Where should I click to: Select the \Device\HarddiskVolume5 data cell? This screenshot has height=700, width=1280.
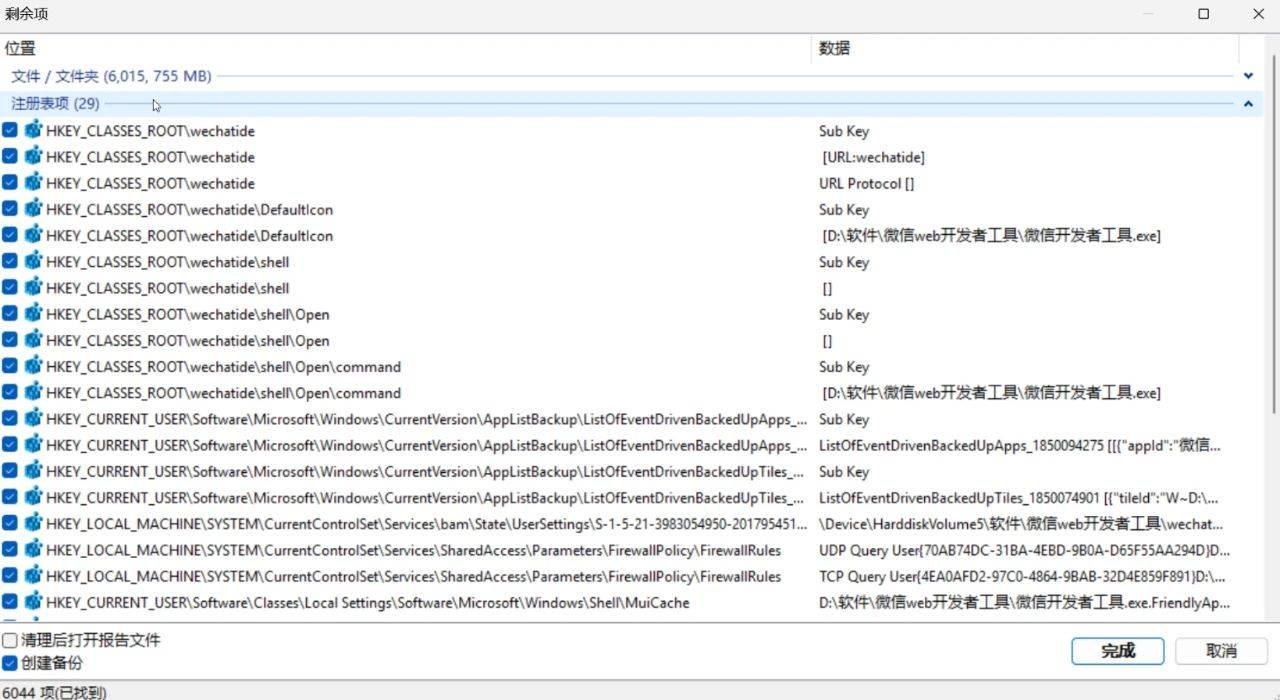pyautogui.click(x=1021, y=523)
